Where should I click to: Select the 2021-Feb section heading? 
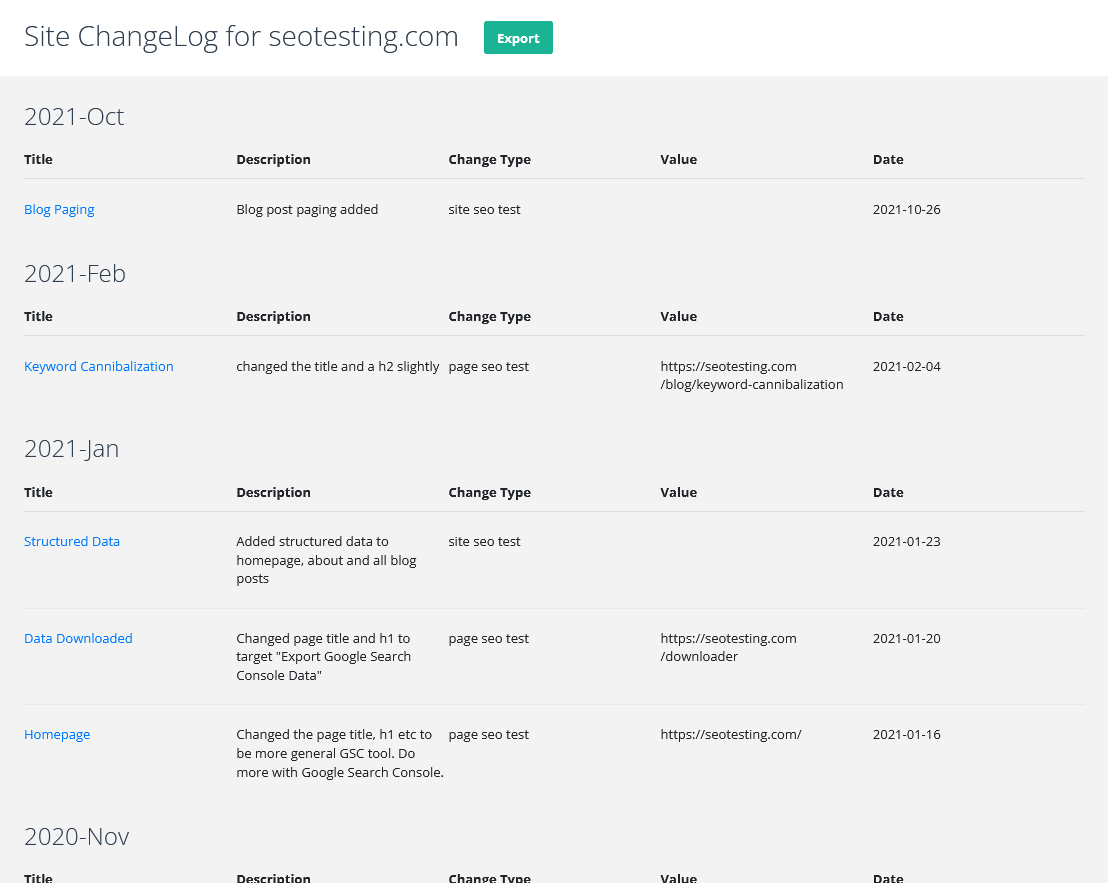tap(75, 273)
